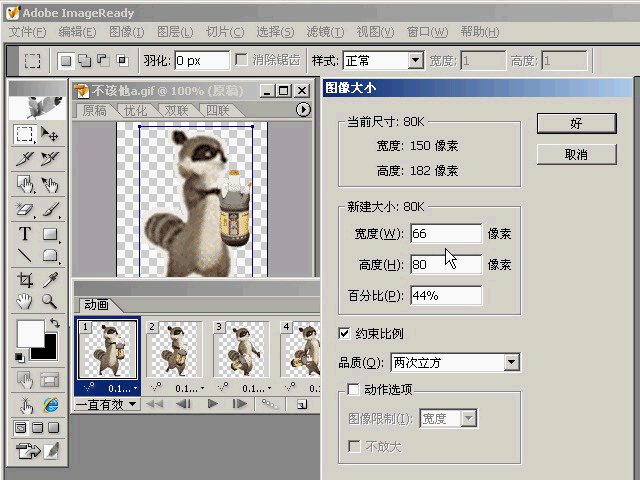Select the Hand tool
The width and height of the screenshot is (640, 480).
[x=24, y=301]
